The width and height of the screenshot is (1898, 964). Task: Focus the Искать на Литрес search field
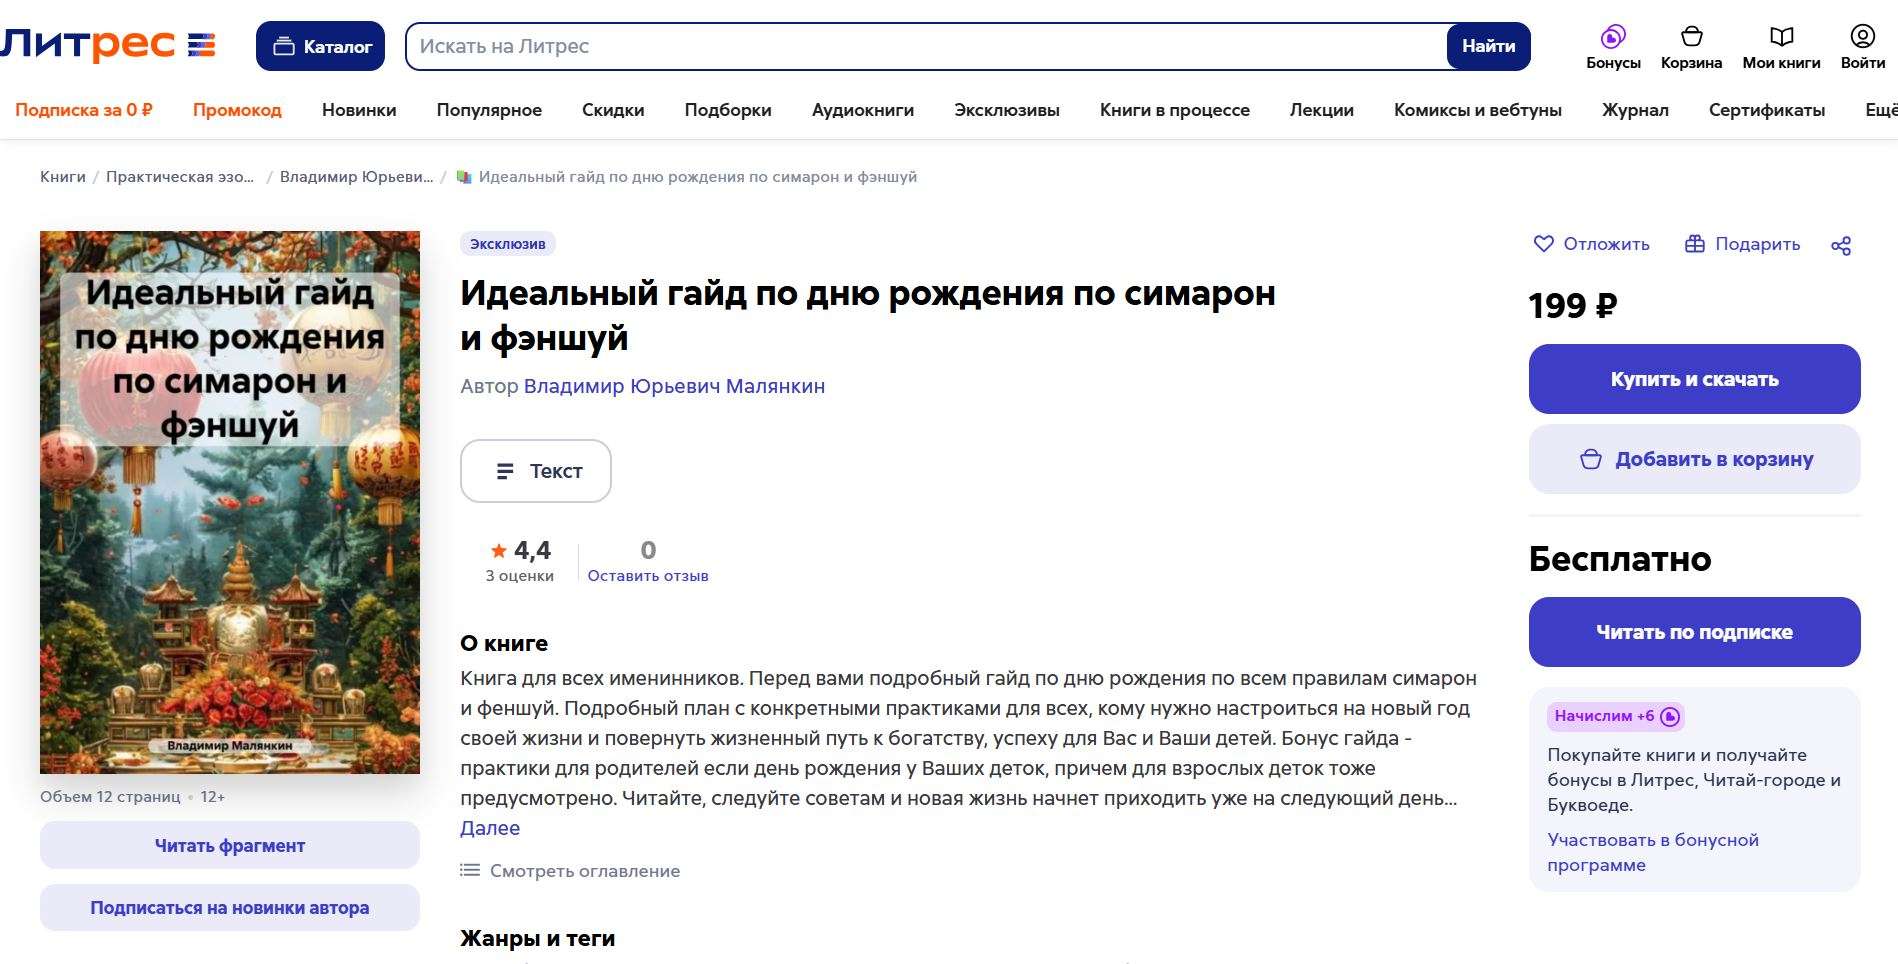pos(926,46)
